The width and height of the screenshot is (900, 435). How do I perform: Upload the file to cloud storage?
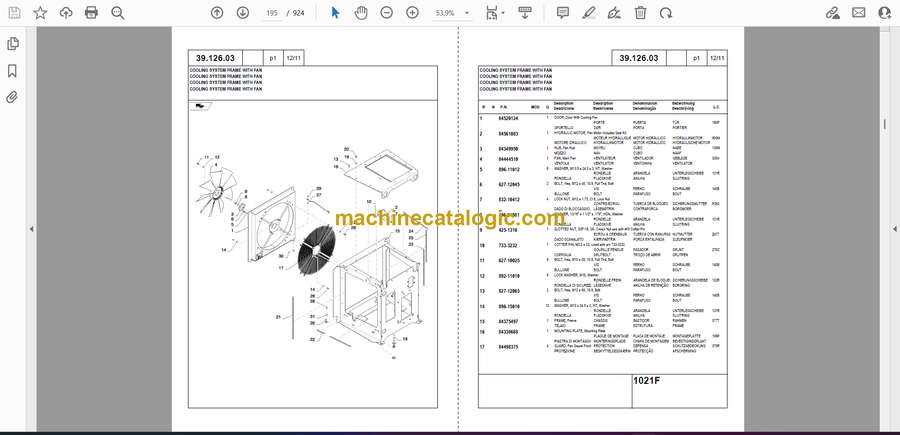click(x=66, y=13)
